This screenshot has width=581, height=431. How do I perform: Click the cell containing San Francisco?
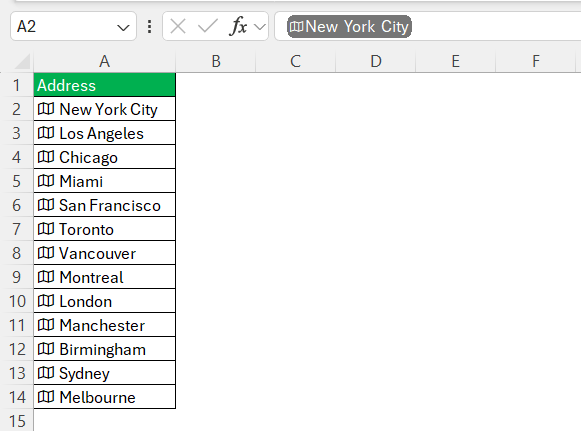point(104,205)
